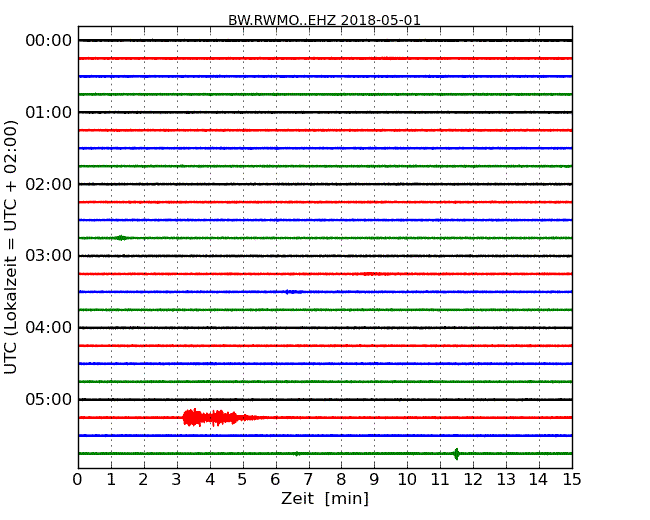Select the 04:00 time label
The width and height of the screenshot is (650, 520).
(49, 328)
